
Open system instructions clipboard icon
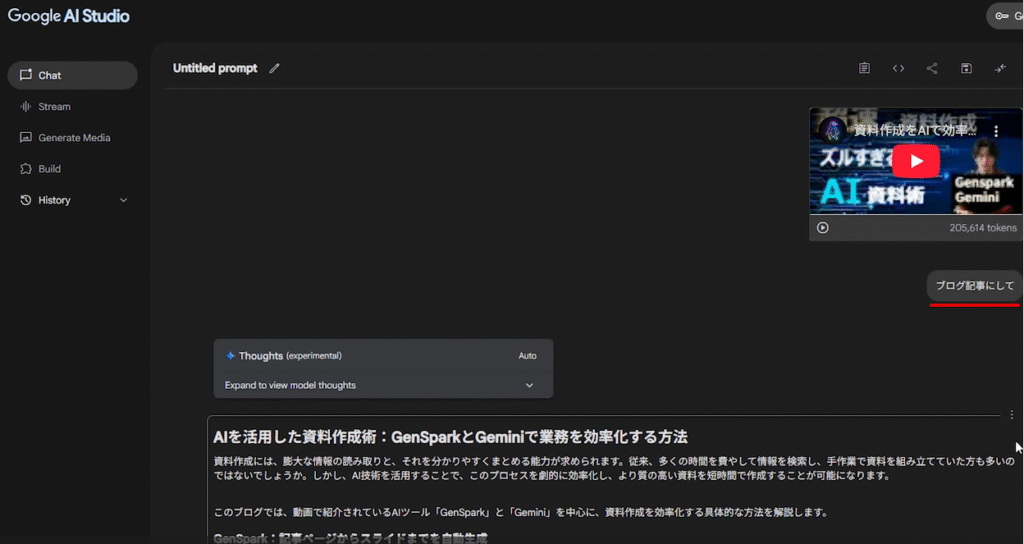pyautogui.click(x=864, y=68)
